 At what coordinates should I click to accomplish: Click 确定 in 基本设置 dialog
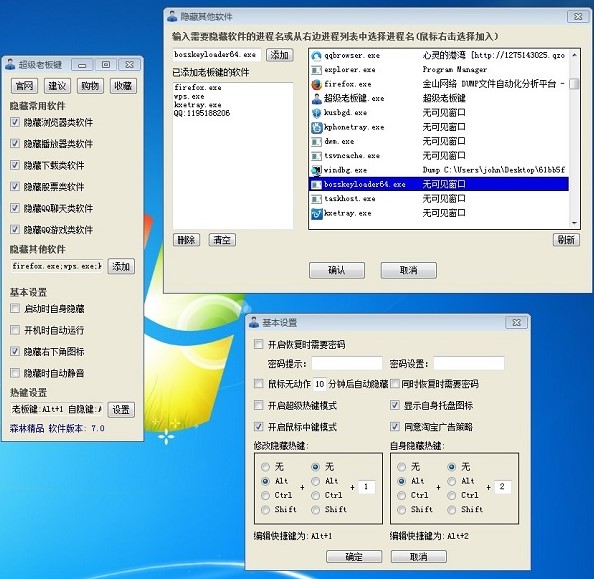coord(354,557)
